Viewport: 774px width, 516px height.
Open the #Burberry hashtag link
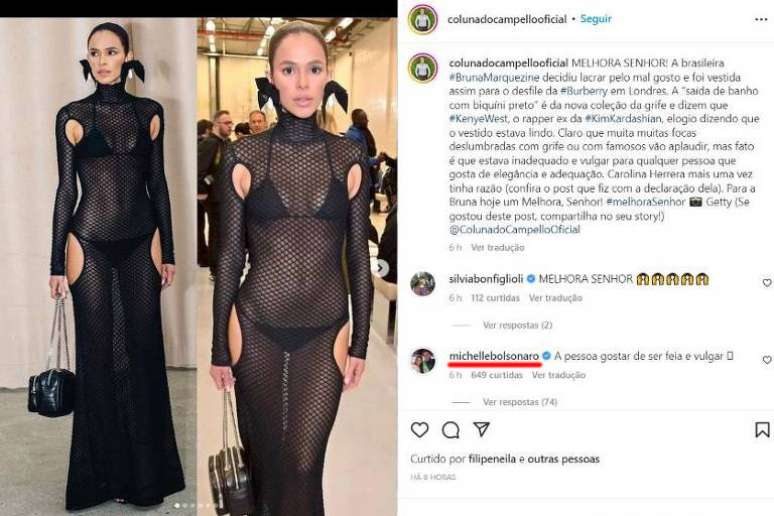point(584,91)
